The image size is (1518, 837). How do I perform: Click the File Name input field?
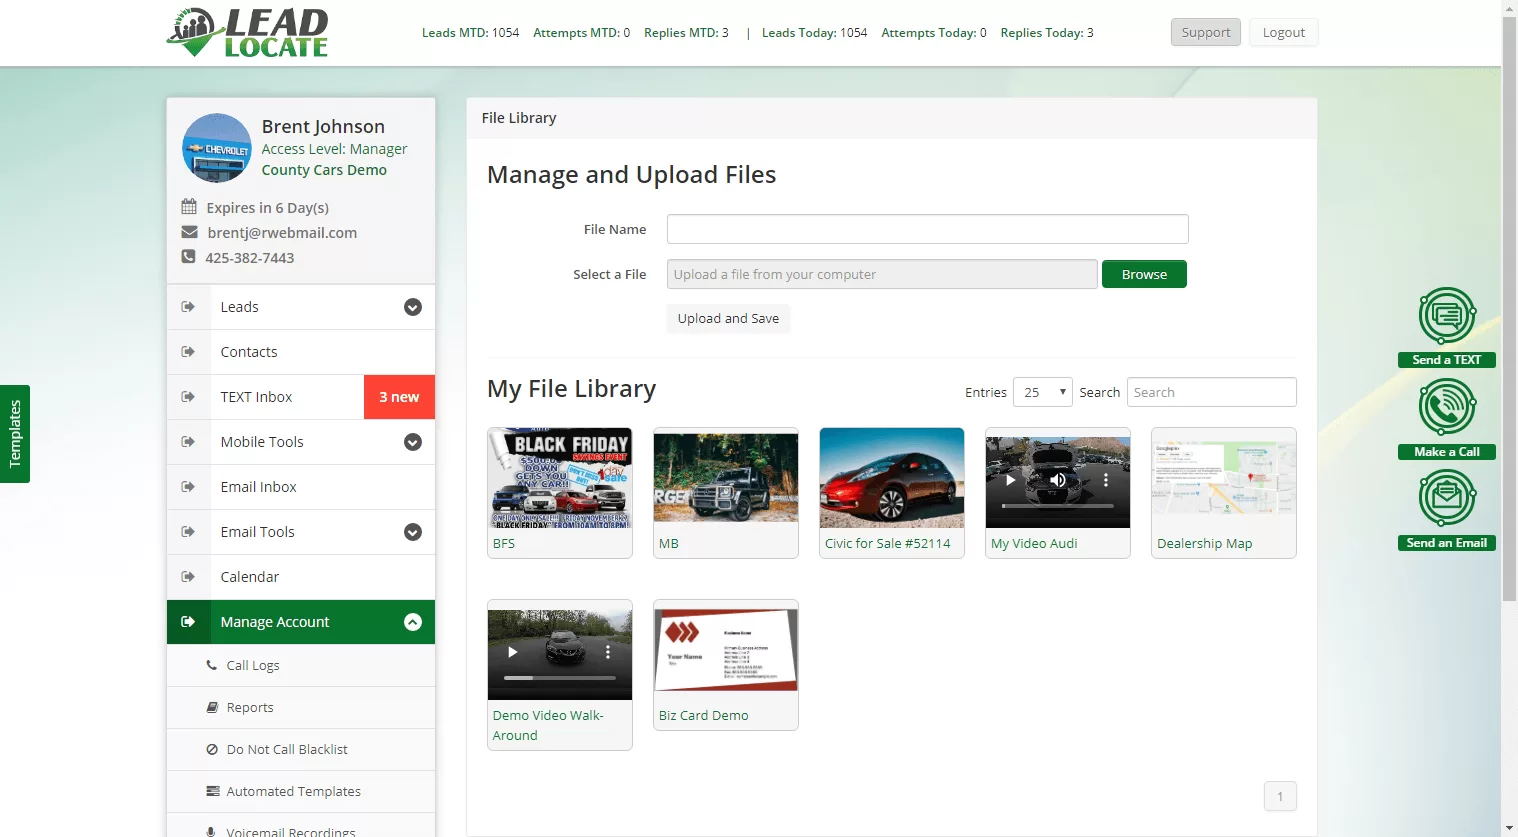click(x=927, y=229)
